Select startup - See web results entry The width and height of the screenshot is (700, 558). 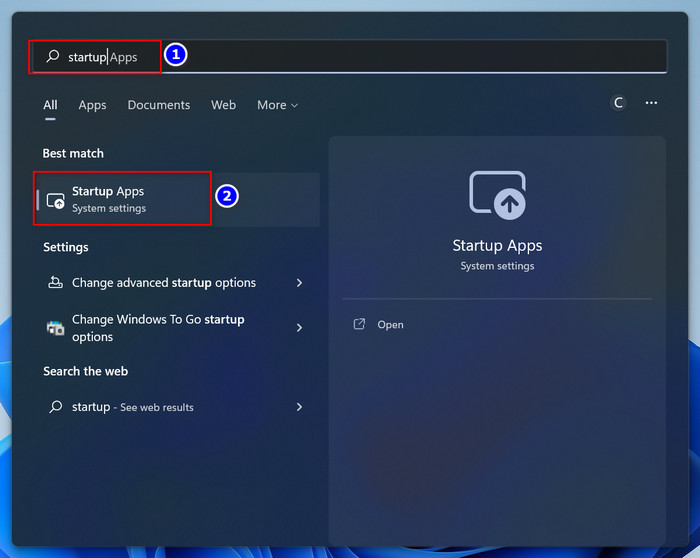(x=177, y=407)
